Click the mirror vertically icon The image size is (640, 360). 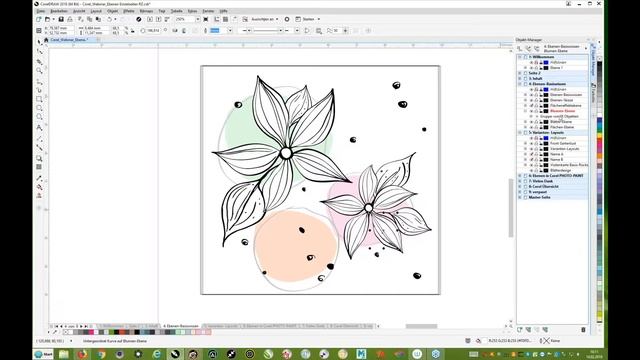click(184, 31)
